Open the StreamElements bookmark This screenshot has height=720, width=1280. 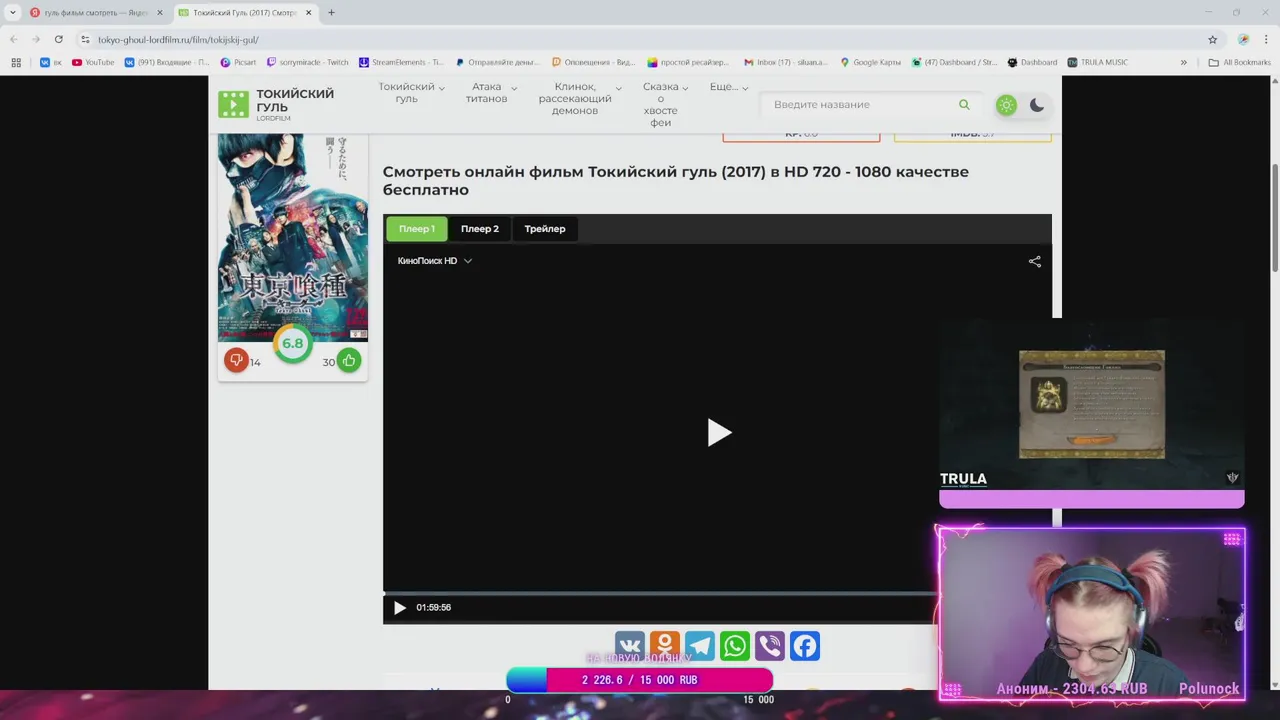click(401, 62)
